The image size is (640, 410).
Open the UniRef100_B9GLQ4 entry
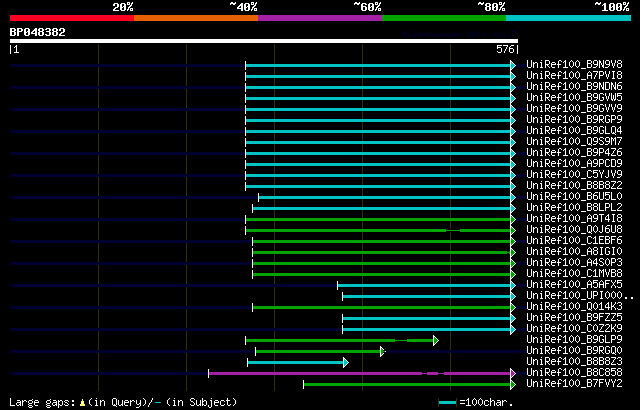click(574, 131)
